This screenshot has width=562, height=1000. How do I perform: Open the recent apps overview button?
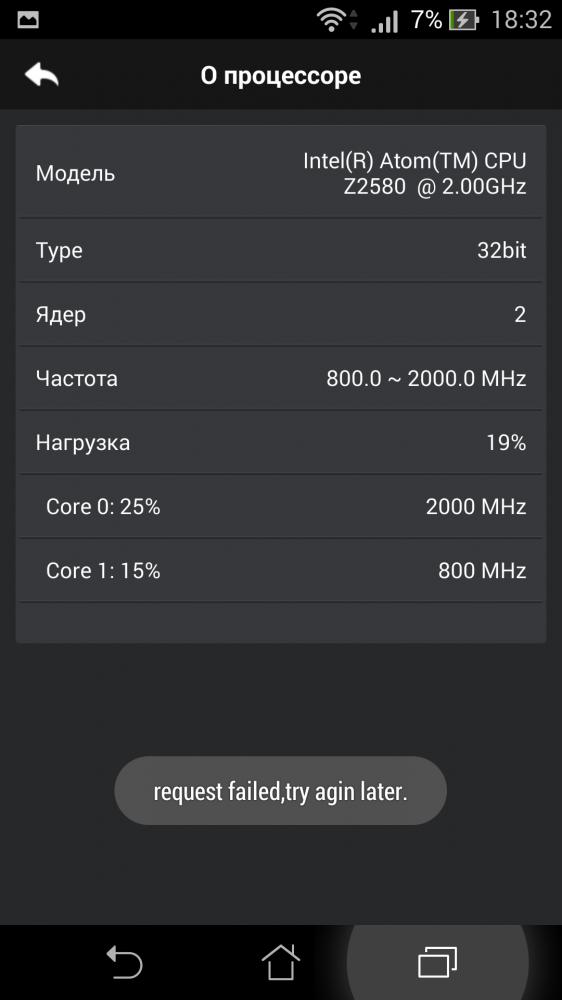(438, 962)
